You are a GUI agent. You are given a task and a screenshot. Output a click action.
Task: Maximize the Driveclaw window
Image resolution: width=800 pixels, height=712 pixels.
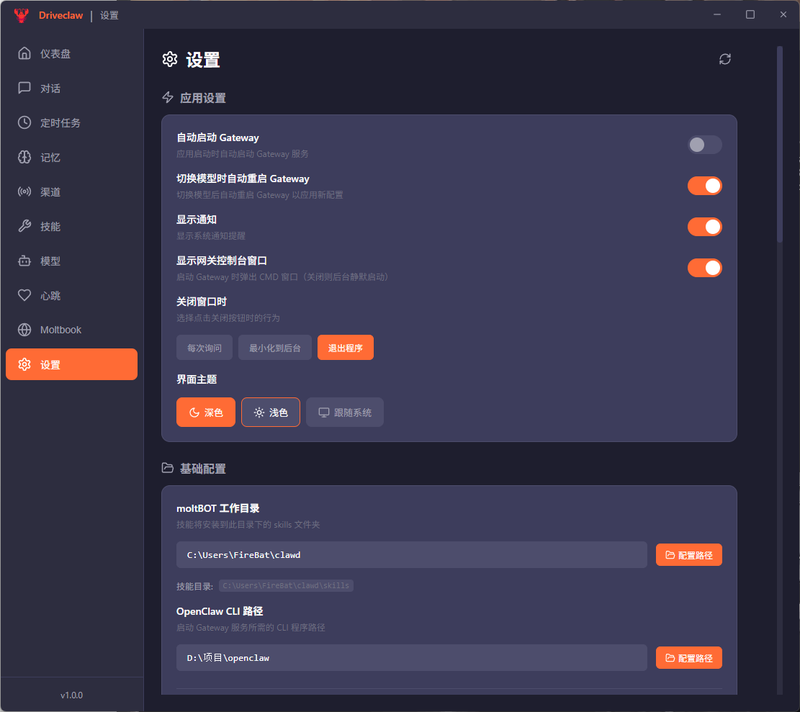click(750, 15)
